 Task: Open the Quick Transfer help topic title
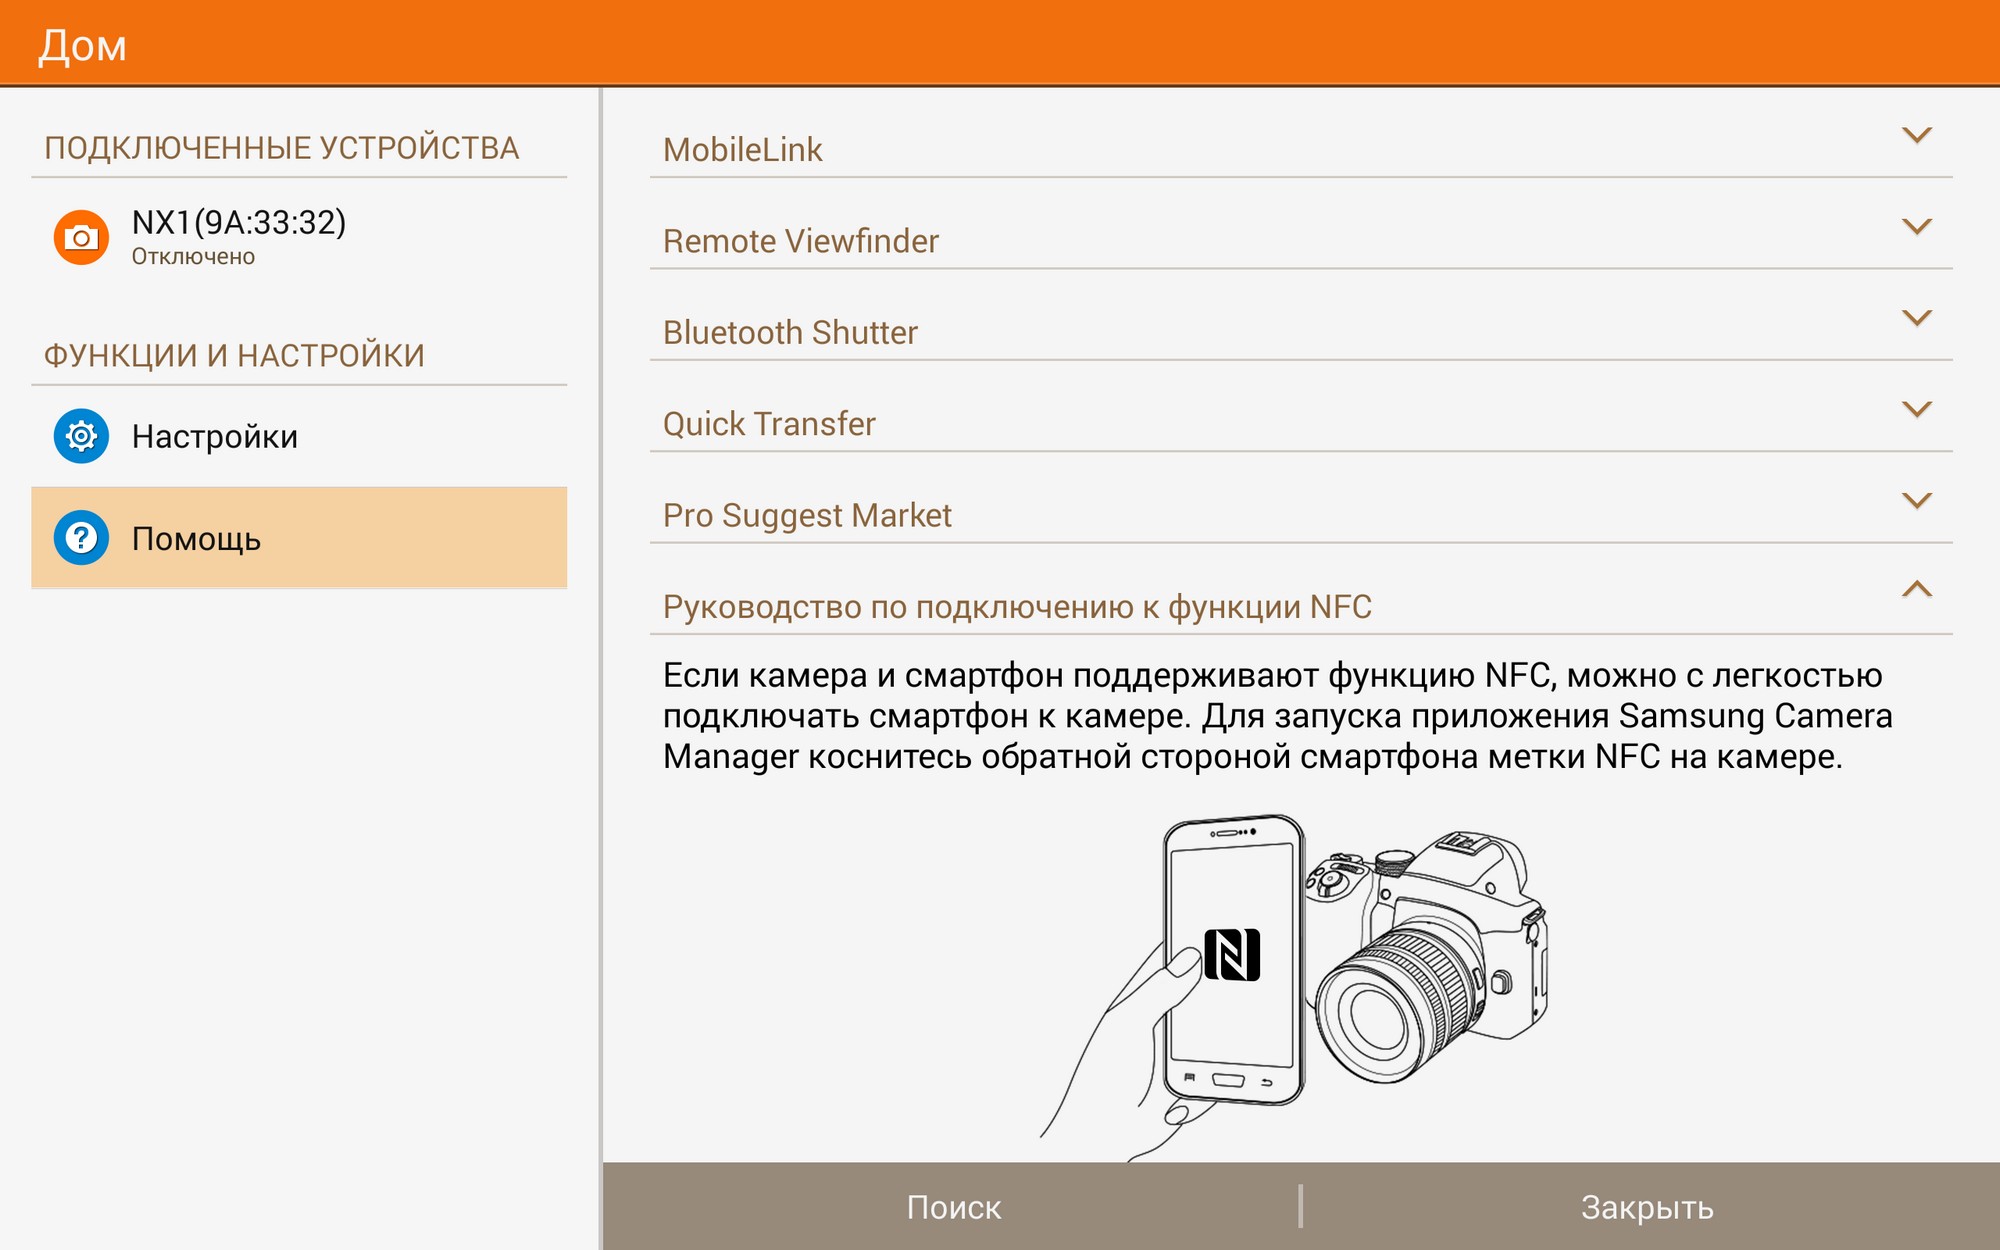tap(769, 424)
